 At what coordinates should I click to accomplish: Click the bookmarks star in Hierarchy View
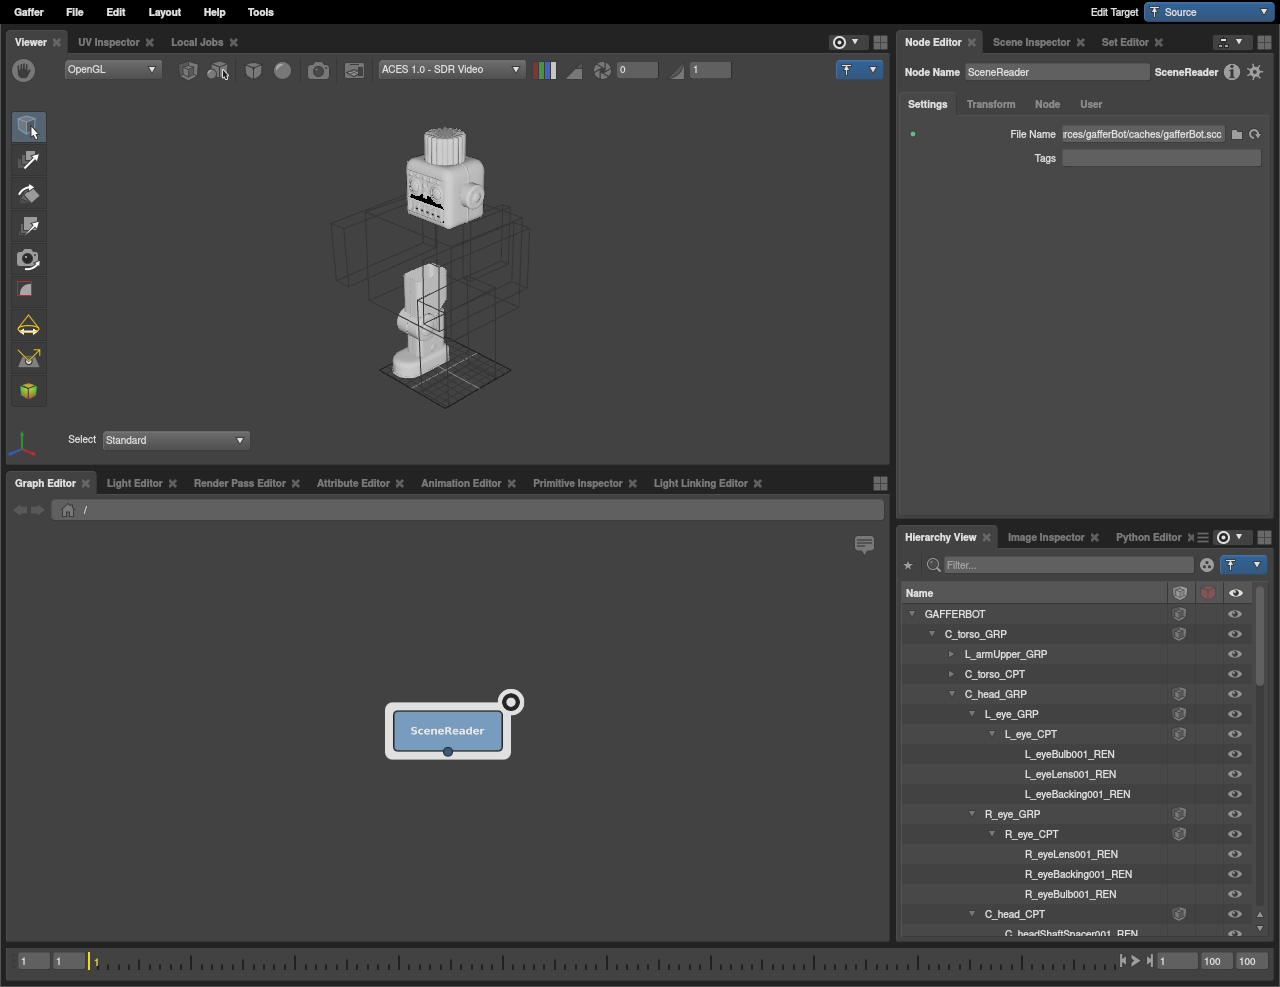click(908, 565)
